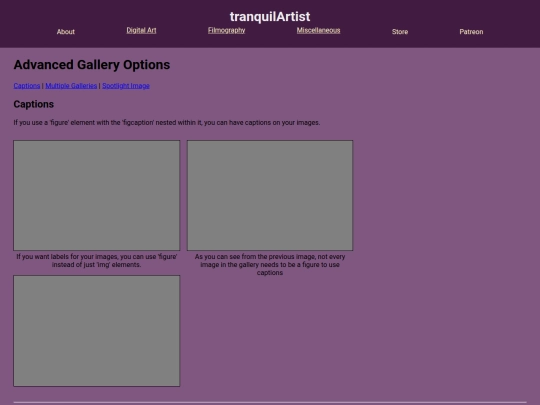Viewport: 540px width, 405px height.
Task: Open the image captioned 'As you can see'
Action: [x=270, y=195]
